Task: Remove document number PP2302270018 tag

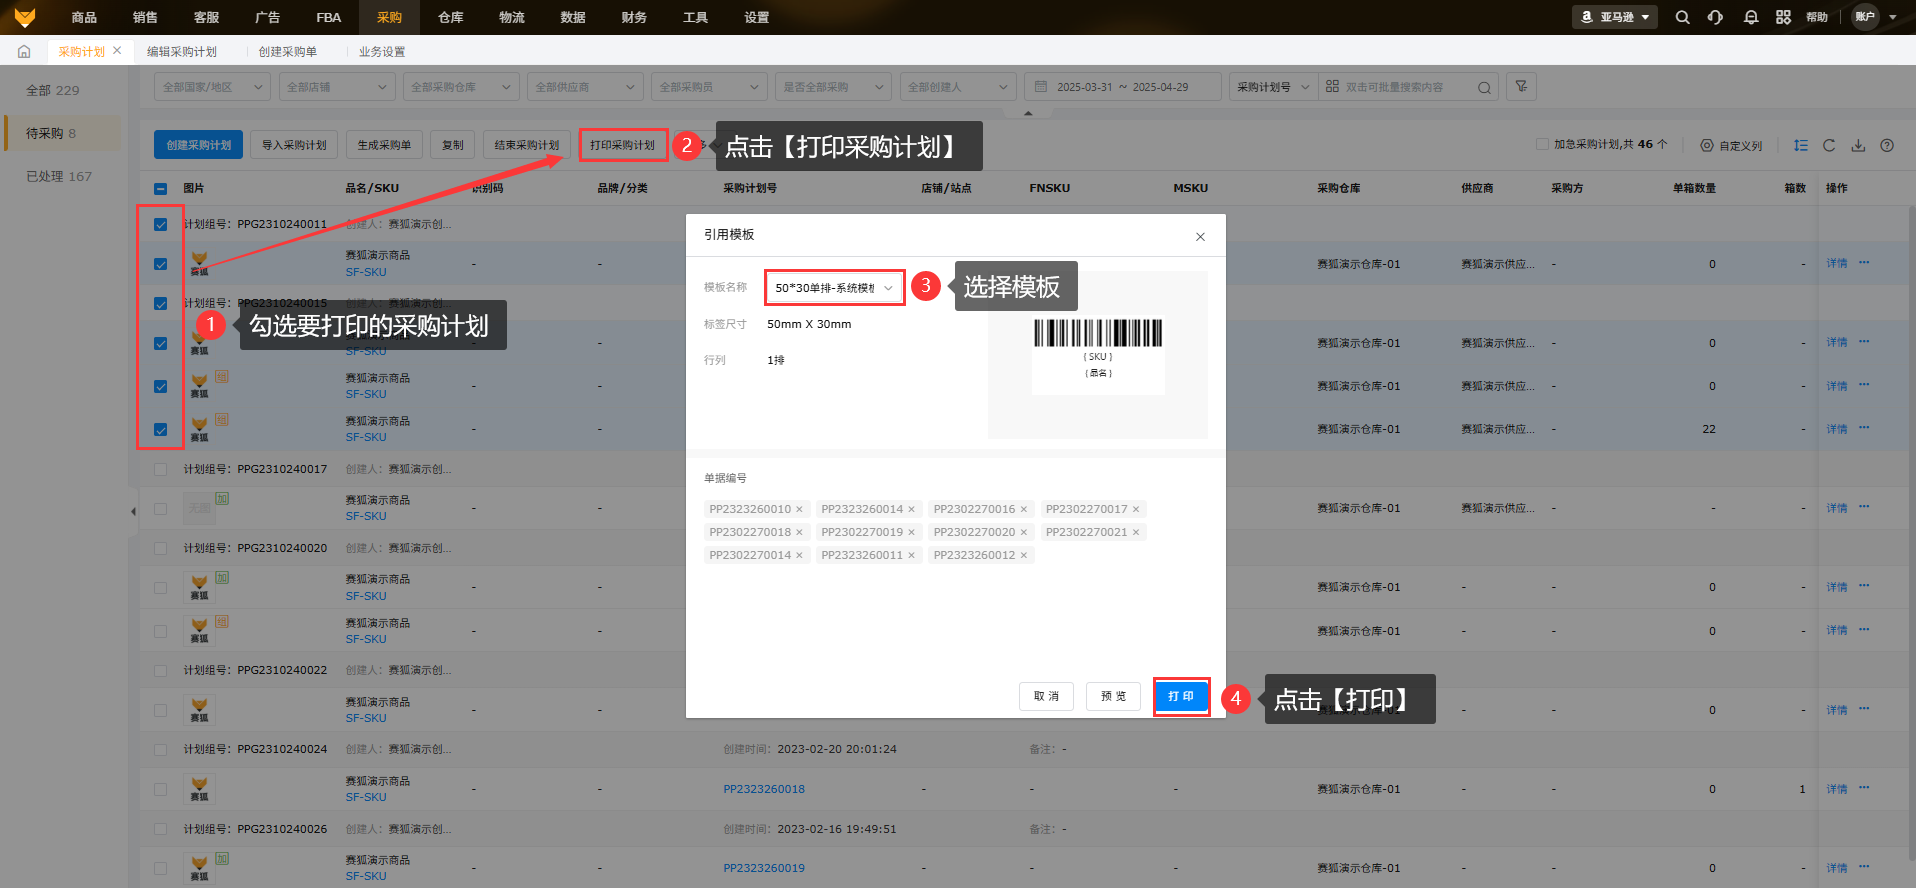Action: [799, 532]
